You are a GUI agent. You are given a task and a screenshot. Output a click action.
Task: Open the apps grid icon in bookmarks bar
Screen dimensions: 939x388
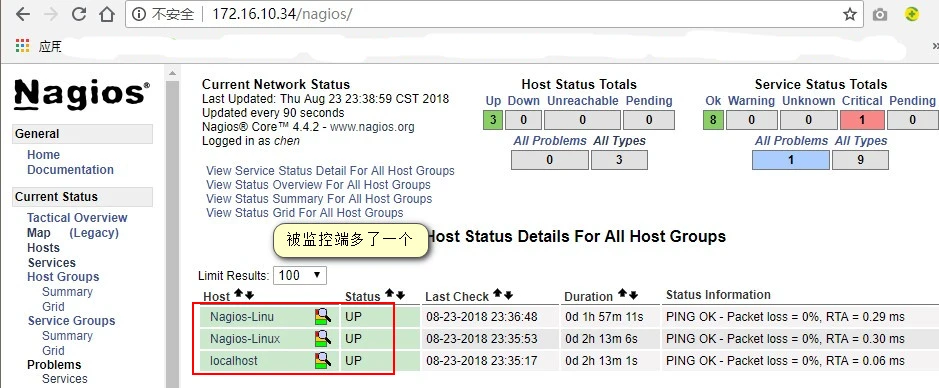pyautogui.click(x=23, y=45)
